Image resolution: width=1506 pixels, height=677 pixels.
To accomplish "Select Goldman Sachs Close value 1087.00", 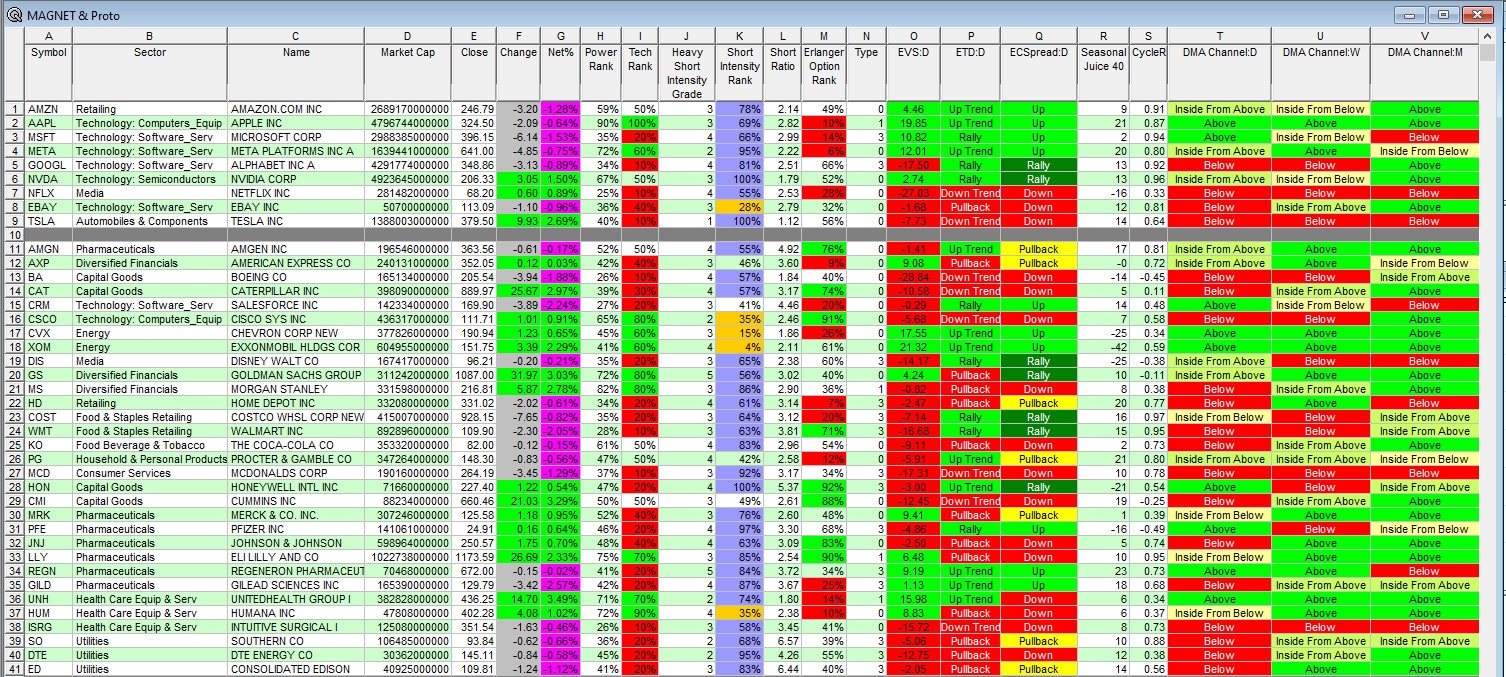I will tap(474, 375).
